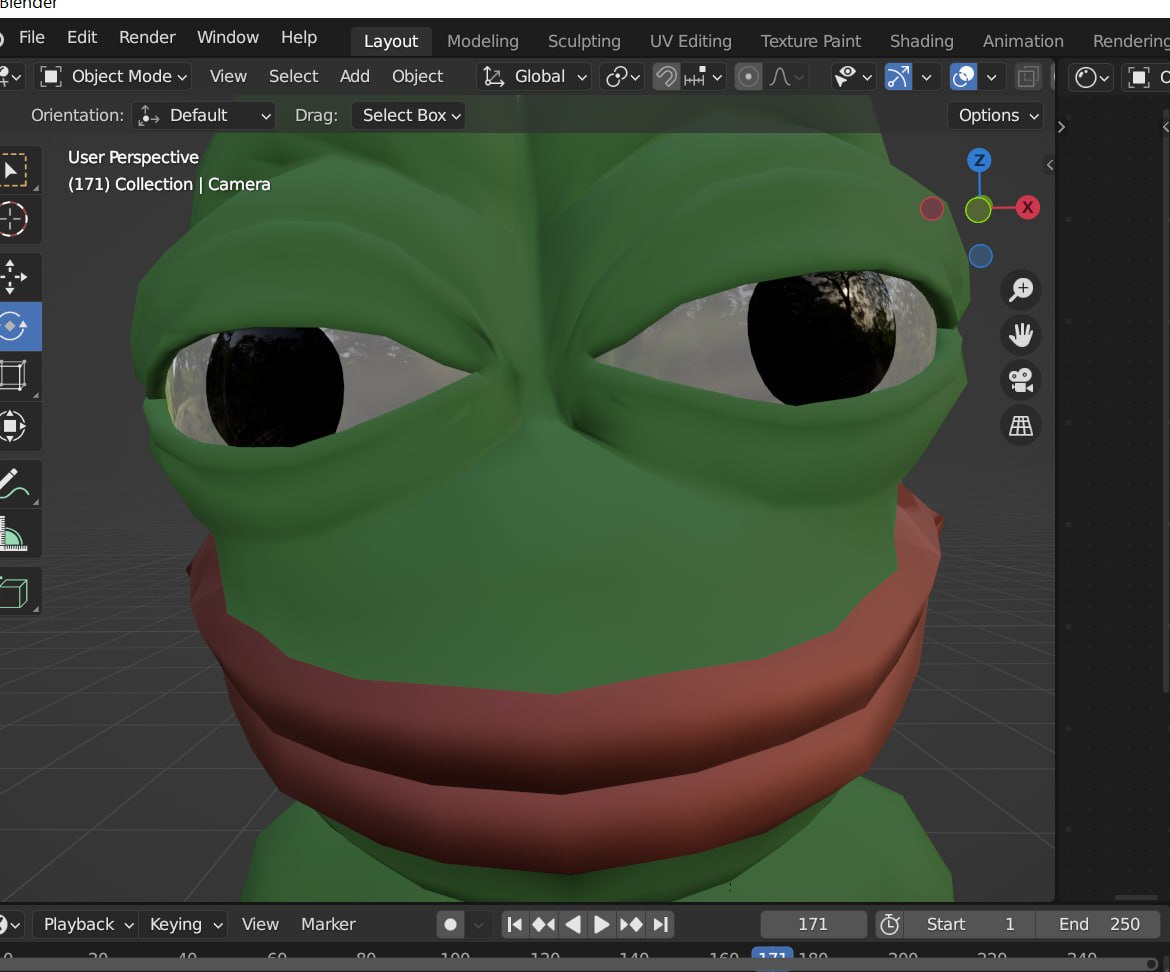Image resolution: width=1170 pixels, height=972 pixels.
Task: Switch to the Shading workspace tab
Action: tap(922, 41)
